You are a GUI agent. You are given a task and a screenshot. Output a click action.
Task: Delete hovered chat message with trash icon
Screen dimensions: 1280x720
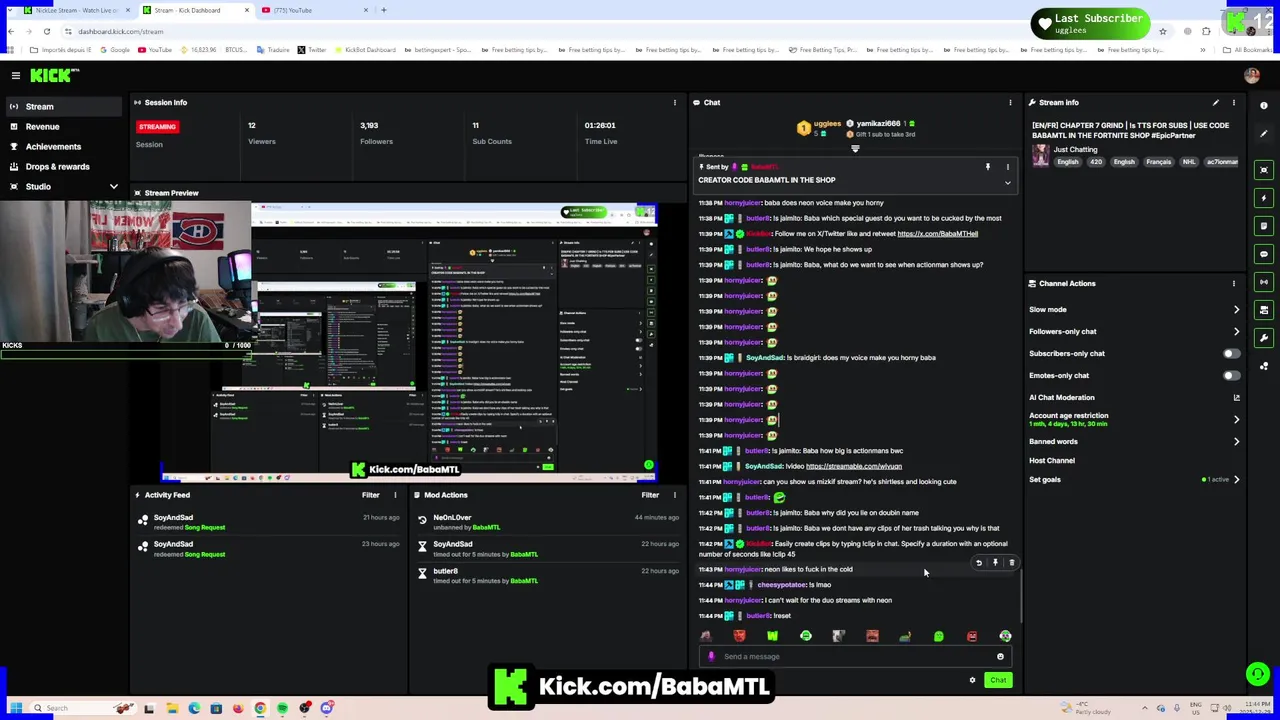pyautogui.click(x=1011, y=563)
